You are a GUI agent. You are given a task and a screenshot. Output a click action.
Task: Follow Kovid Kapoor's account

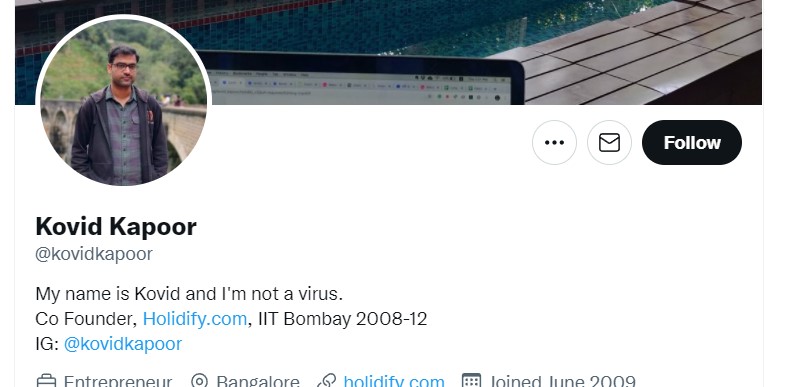[x=691, y=142]
